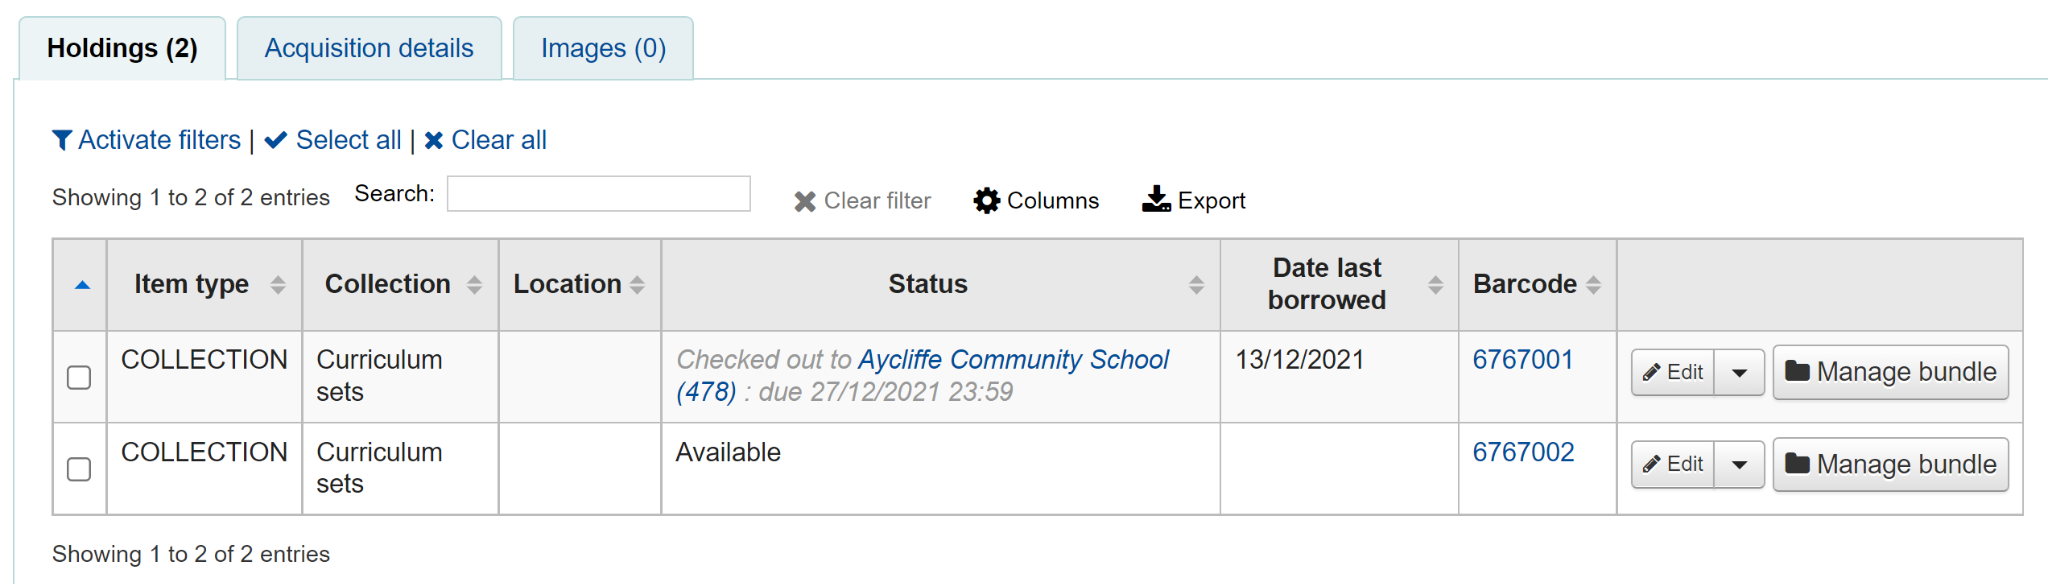Sort by the Barcode column arrows

pos(1593,284)
